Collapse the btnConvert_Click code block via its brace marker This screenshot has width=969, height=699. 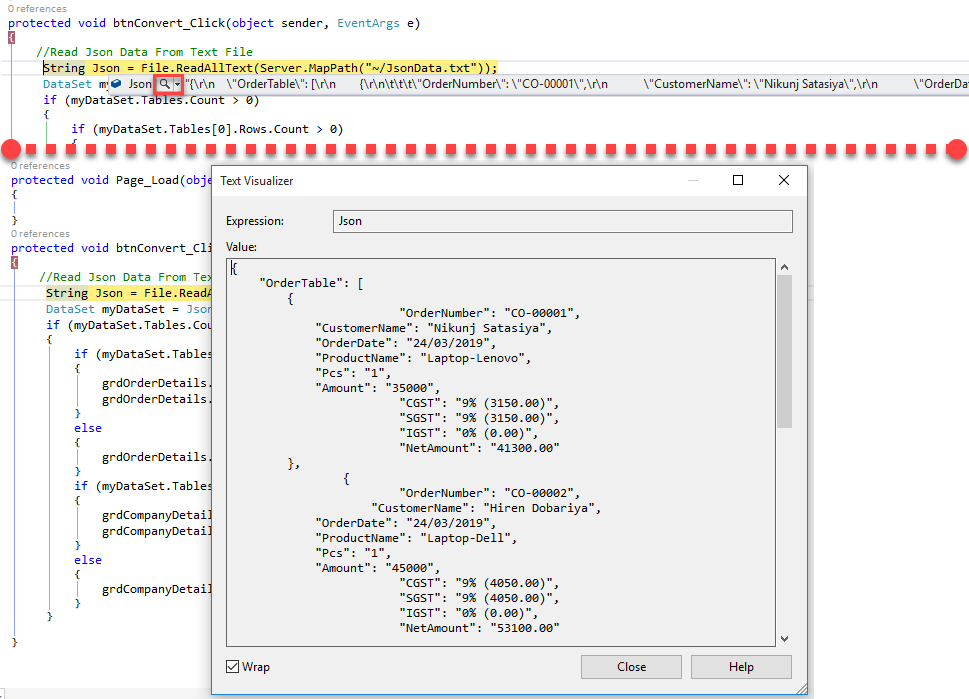click(x=11, y=36)
